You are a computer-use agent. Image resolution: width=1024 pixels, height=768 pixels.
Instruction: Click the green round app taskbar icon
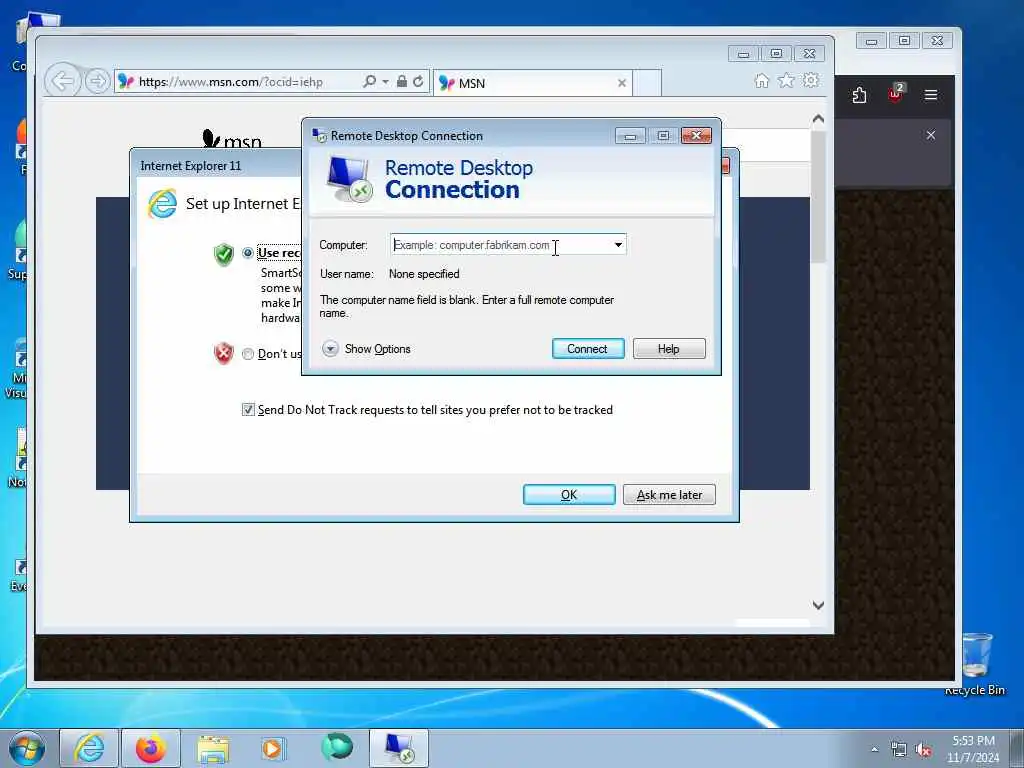click(337, 746)
